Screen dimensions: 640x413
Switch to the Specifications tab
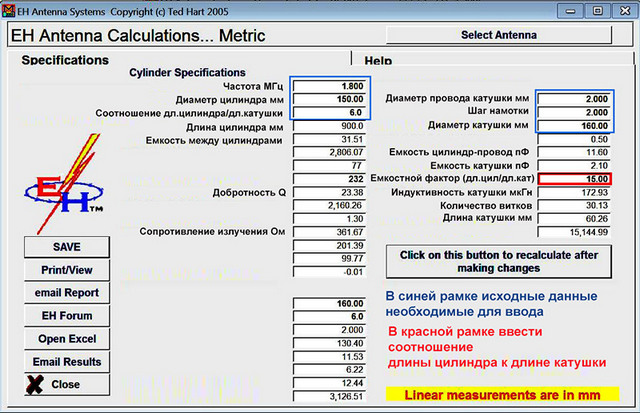pos(65,60)
